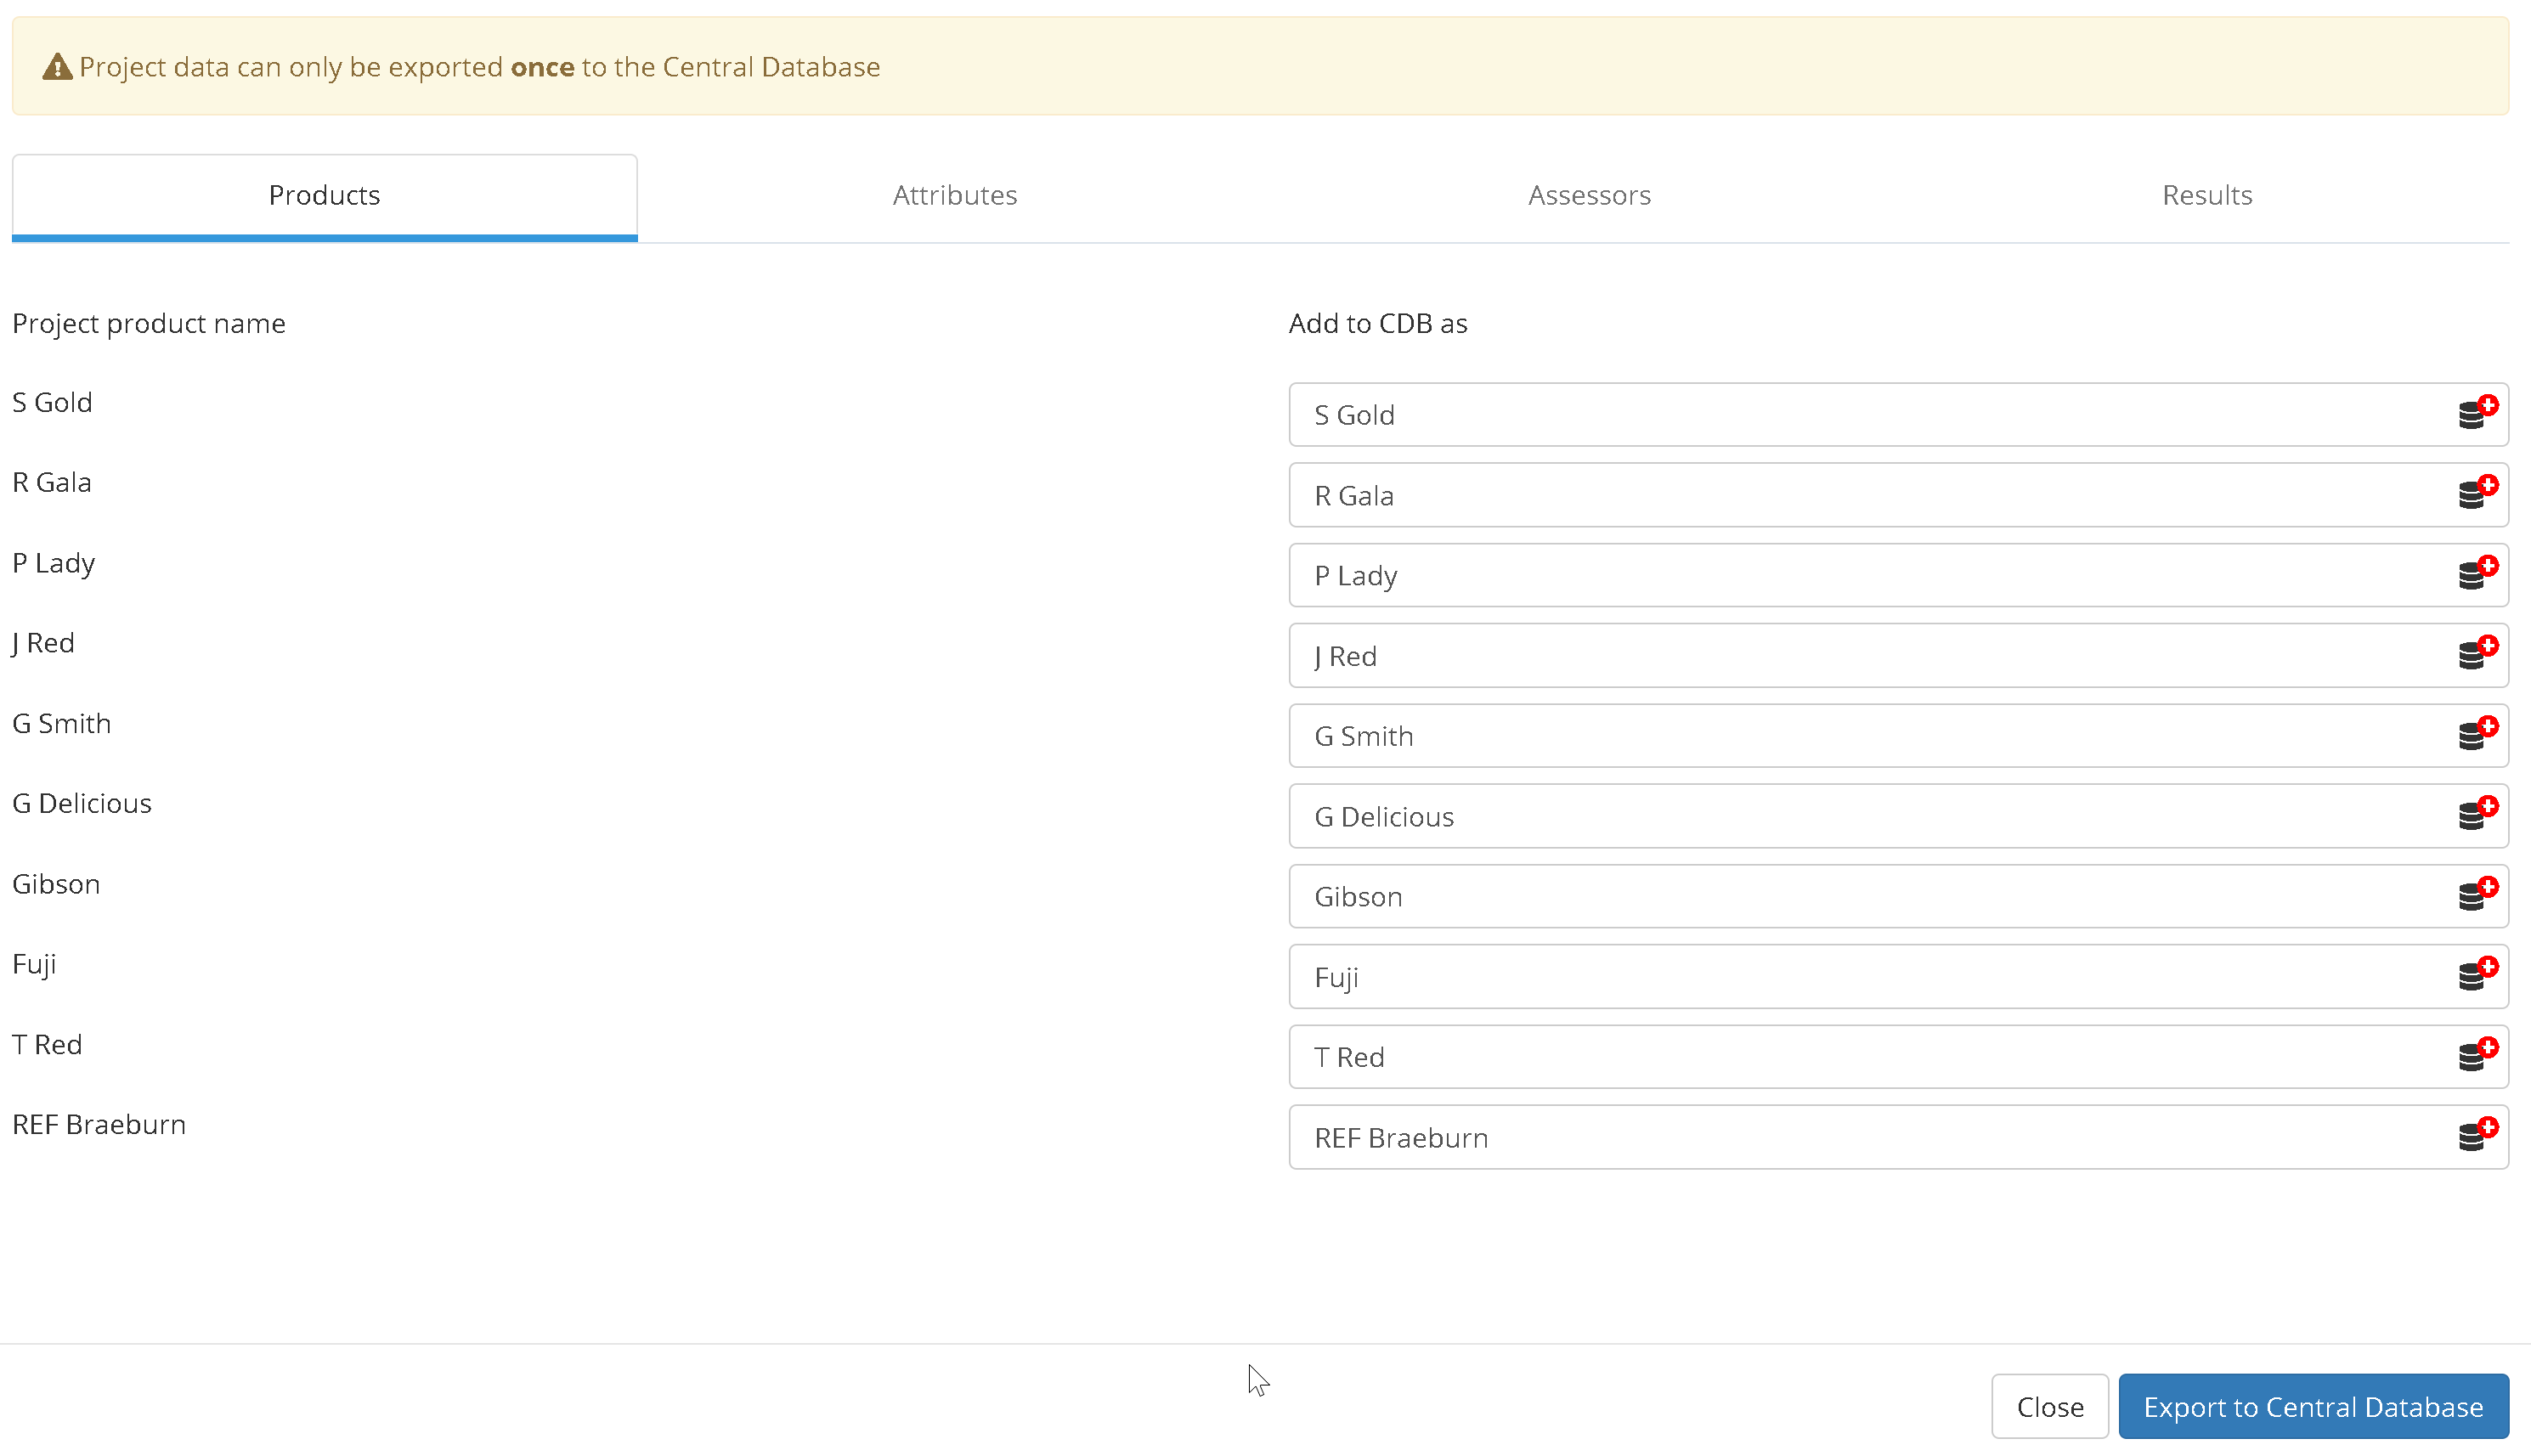Screen dimensions: 2531x1456
Task: Click database add icon for P Lady
Action: (2476, 574)
